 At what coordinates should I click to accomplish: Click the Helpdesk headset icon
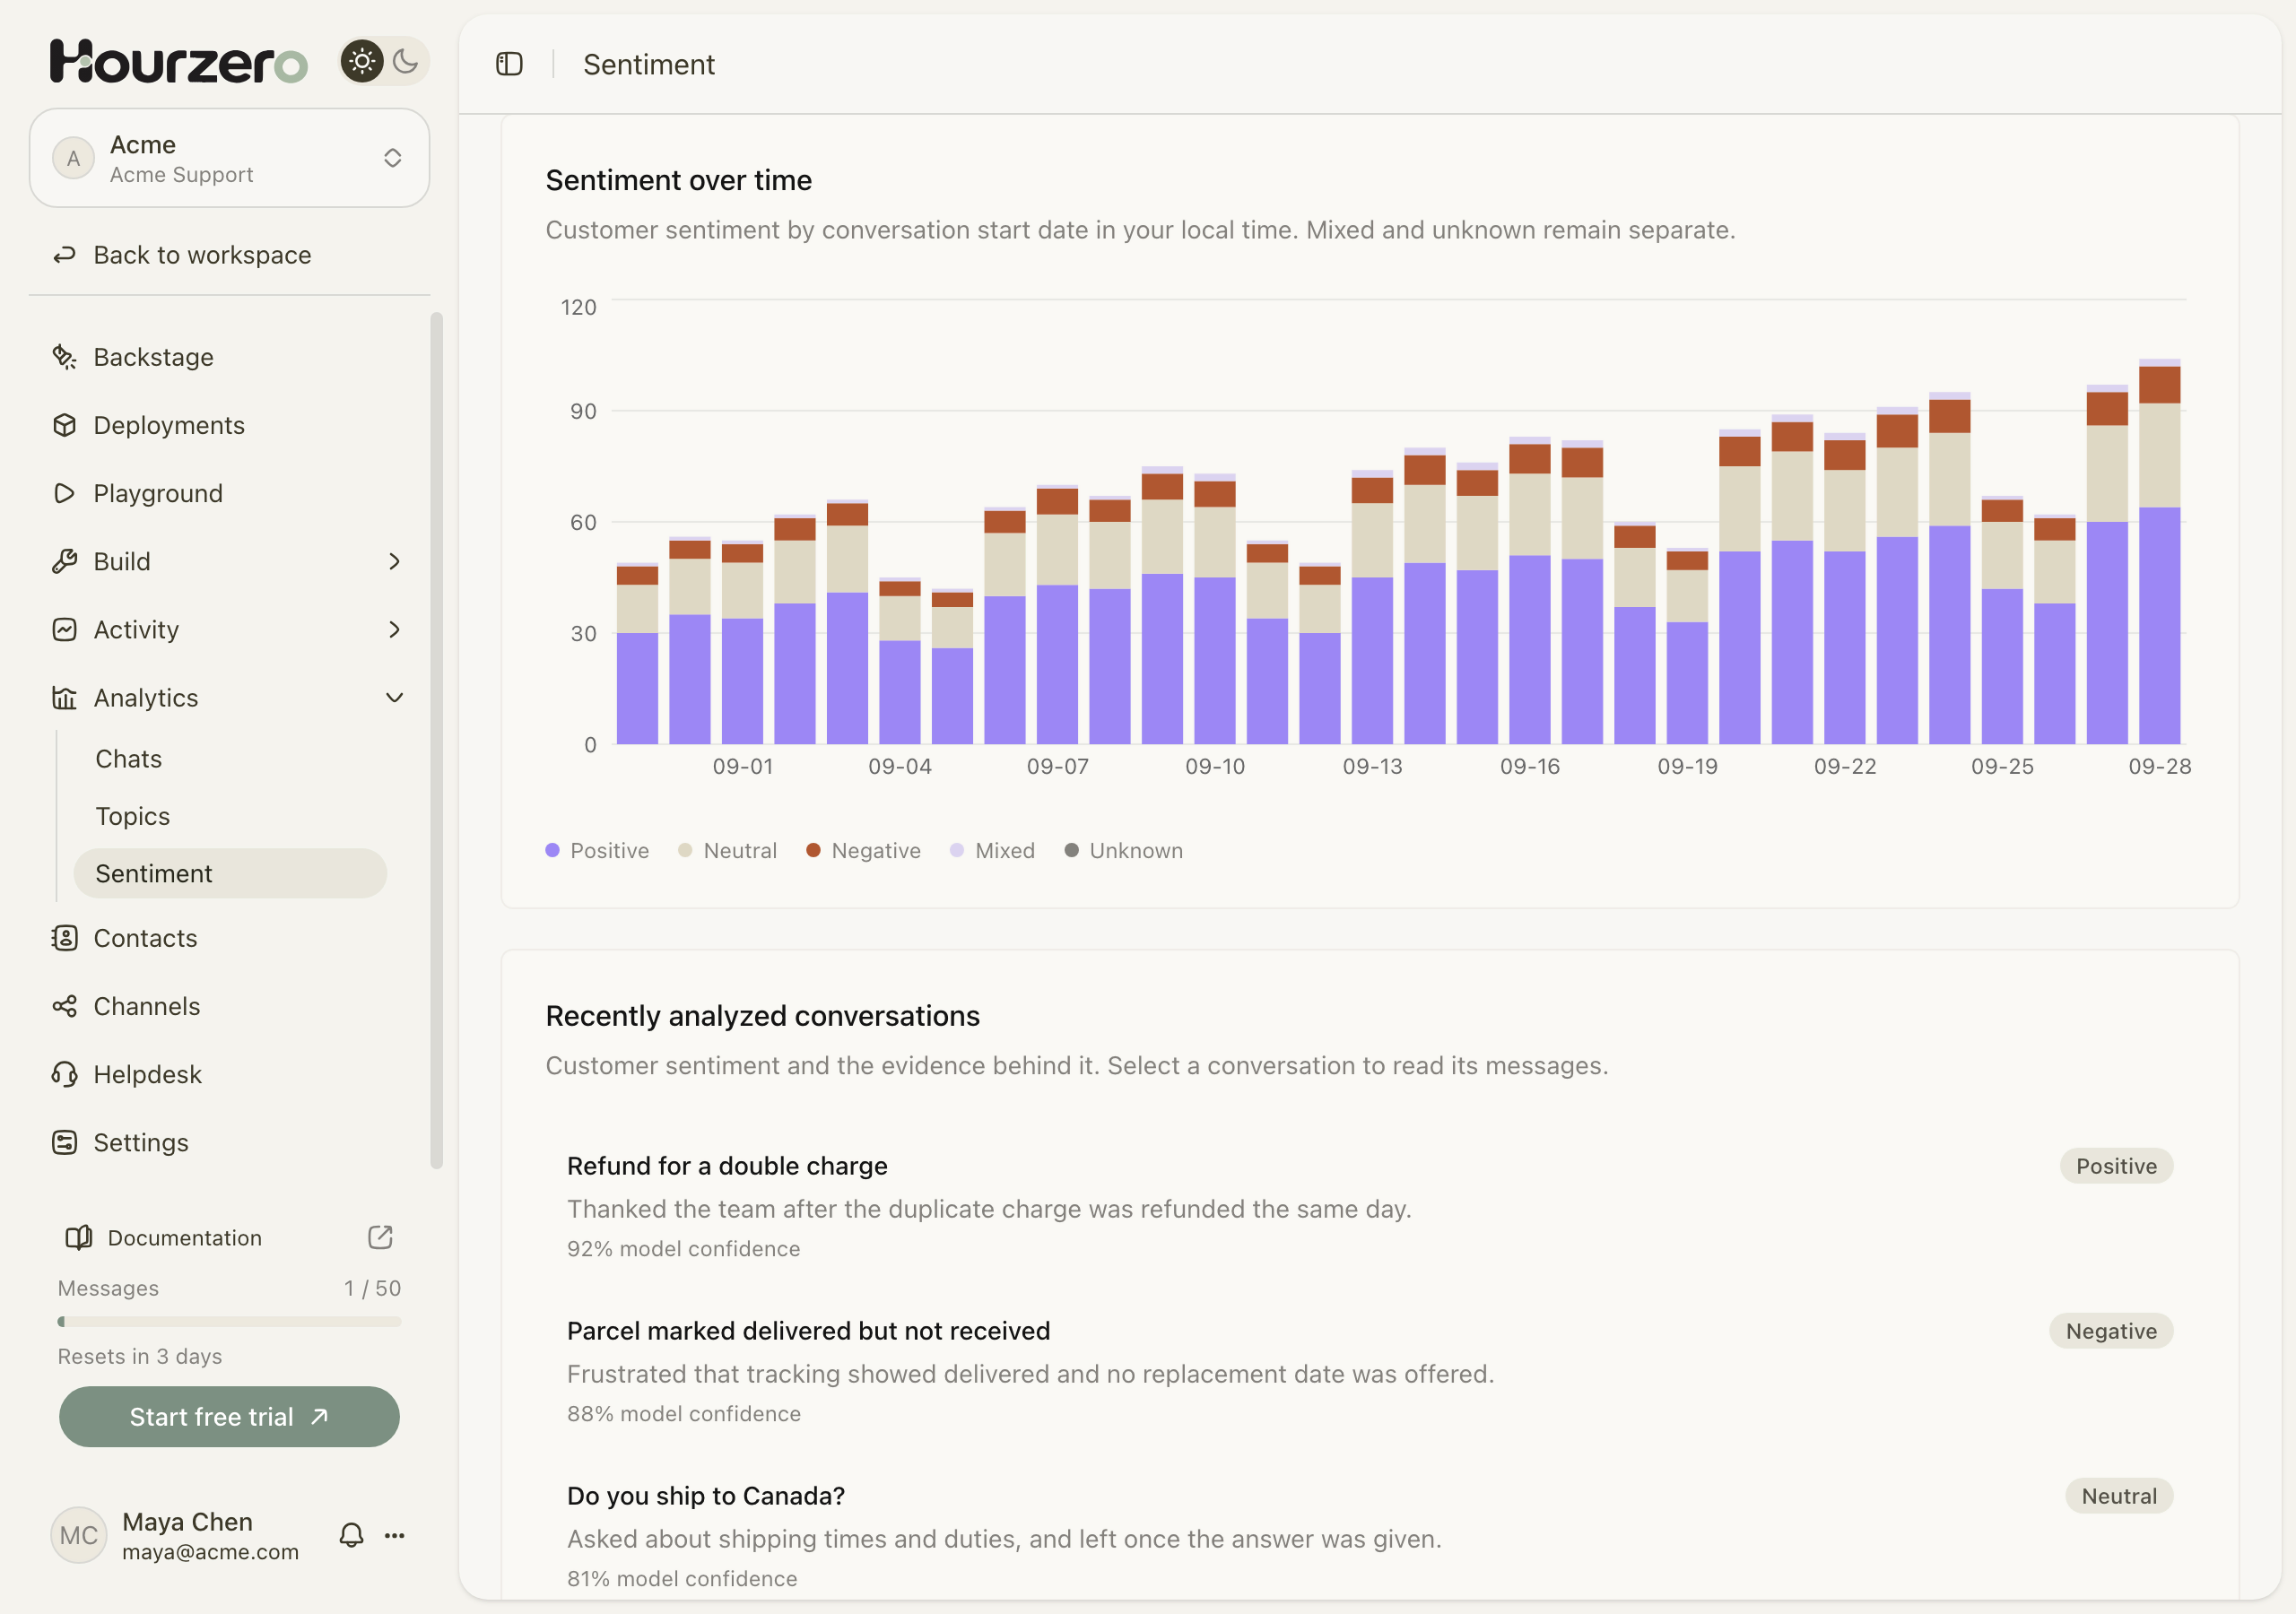coord(65,1074)
